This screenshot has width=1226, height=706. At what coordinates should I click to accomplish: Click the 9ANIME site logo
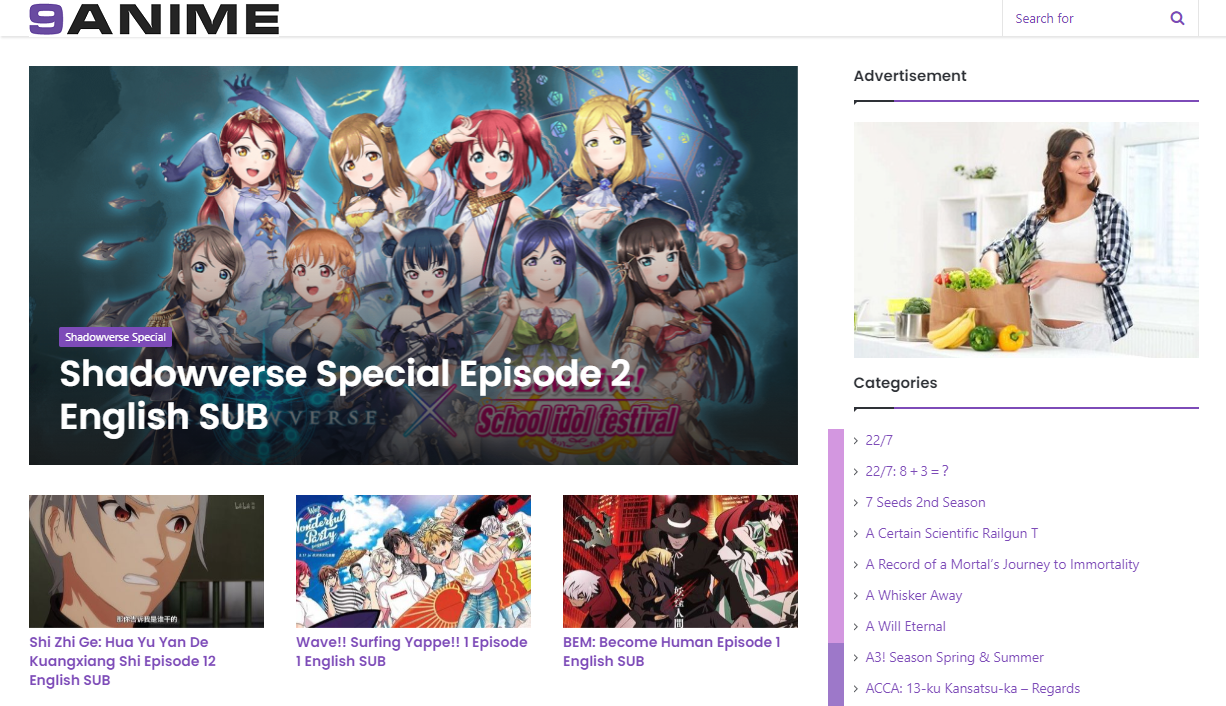click(x=154, y=19)
